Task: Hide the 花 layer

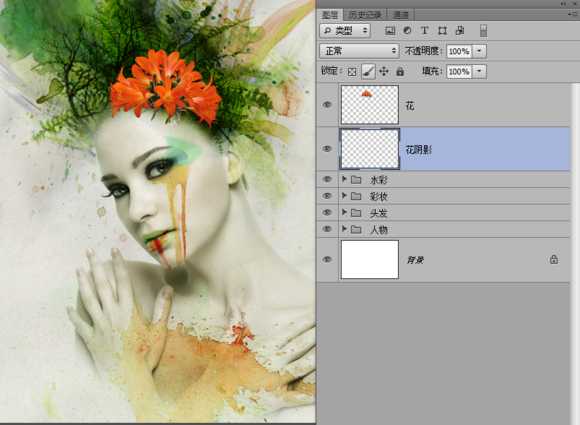Action: click(327, 105)
